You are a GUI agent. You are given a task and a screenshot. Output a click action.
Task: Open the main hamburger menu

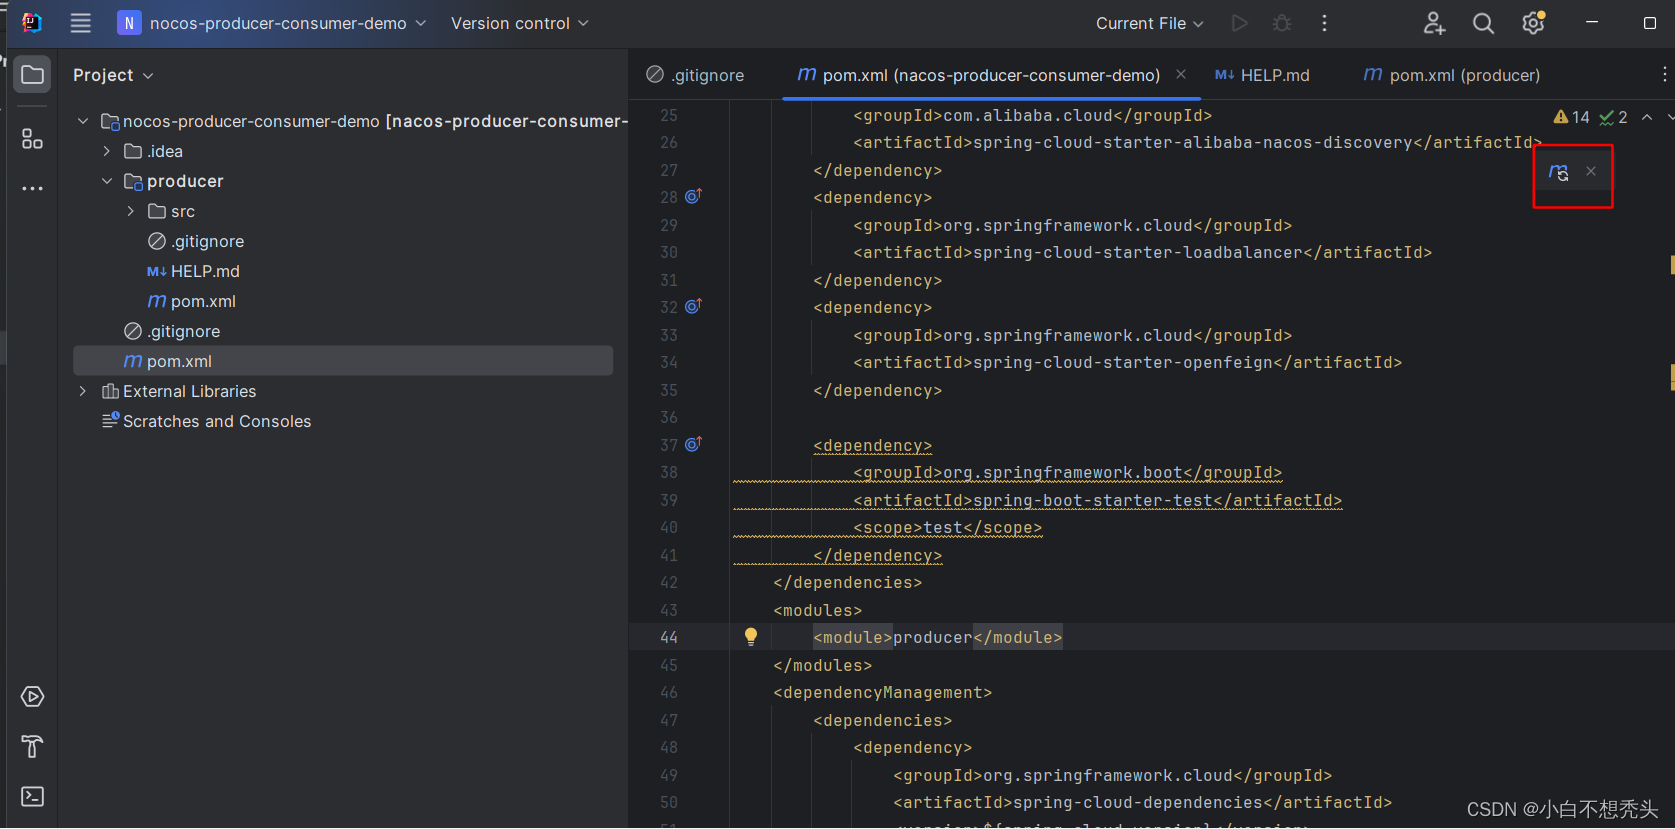81,23
